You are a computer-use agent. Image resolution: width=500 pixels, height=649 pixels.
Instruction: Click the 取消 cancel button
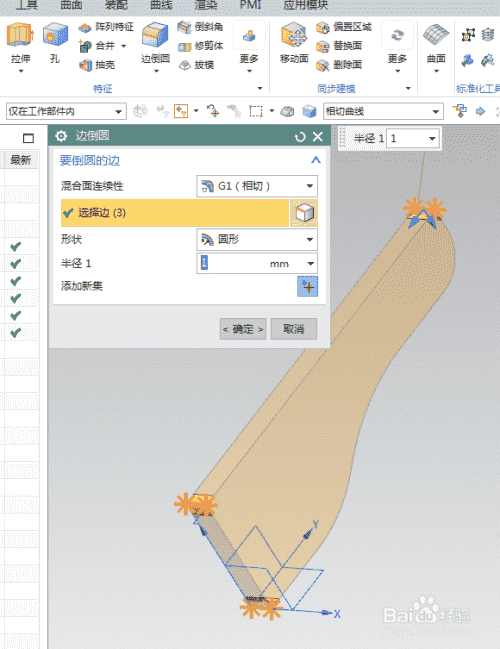(294, 329)
